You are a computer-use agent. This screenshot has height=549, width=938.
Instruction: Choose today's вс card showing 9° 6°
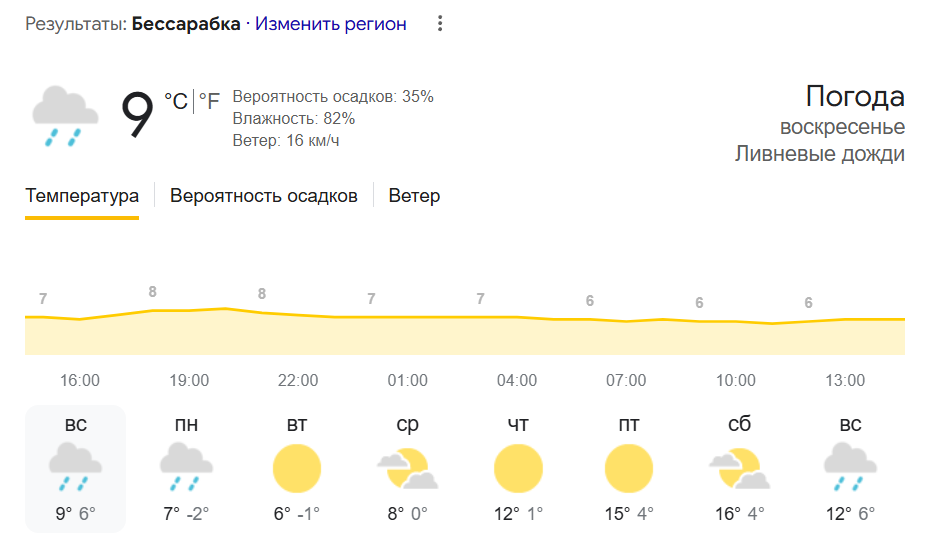[75, 469]
